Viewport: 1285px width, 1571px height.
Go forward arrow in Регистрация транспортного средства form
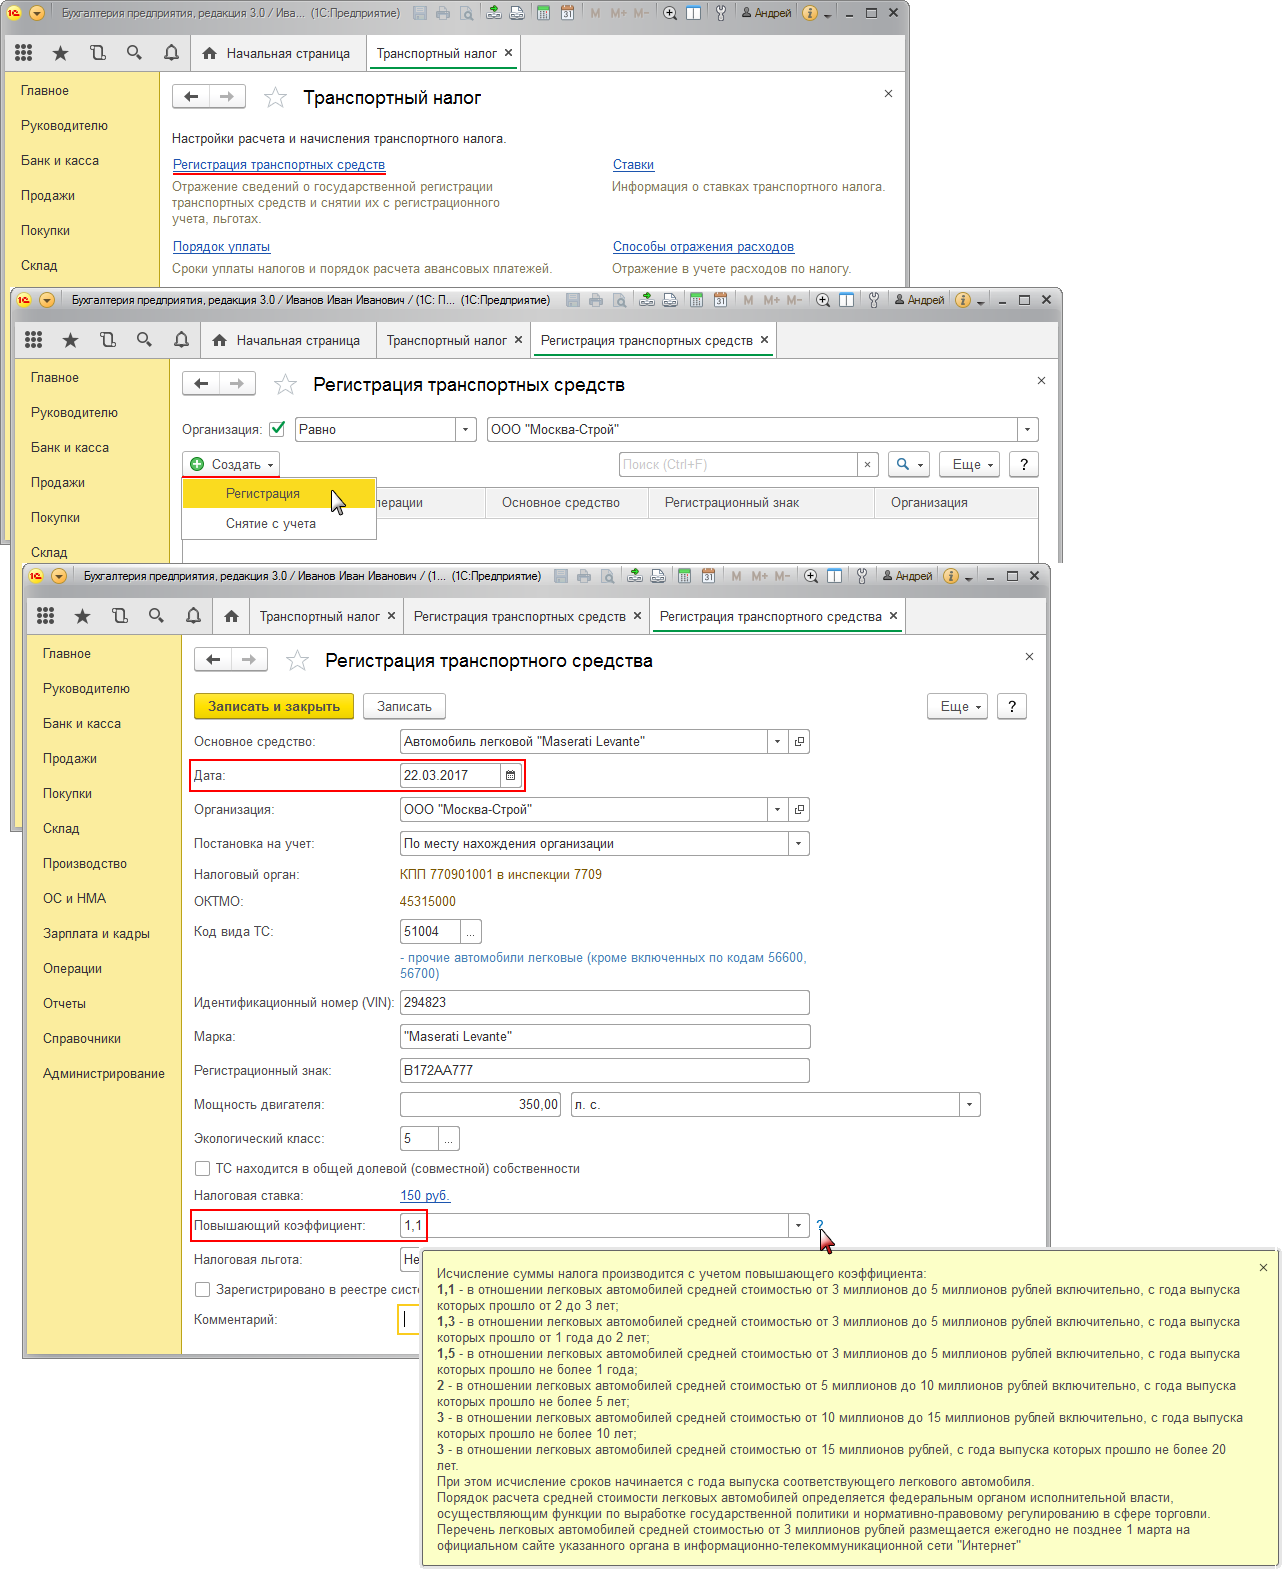coord(249,659)
